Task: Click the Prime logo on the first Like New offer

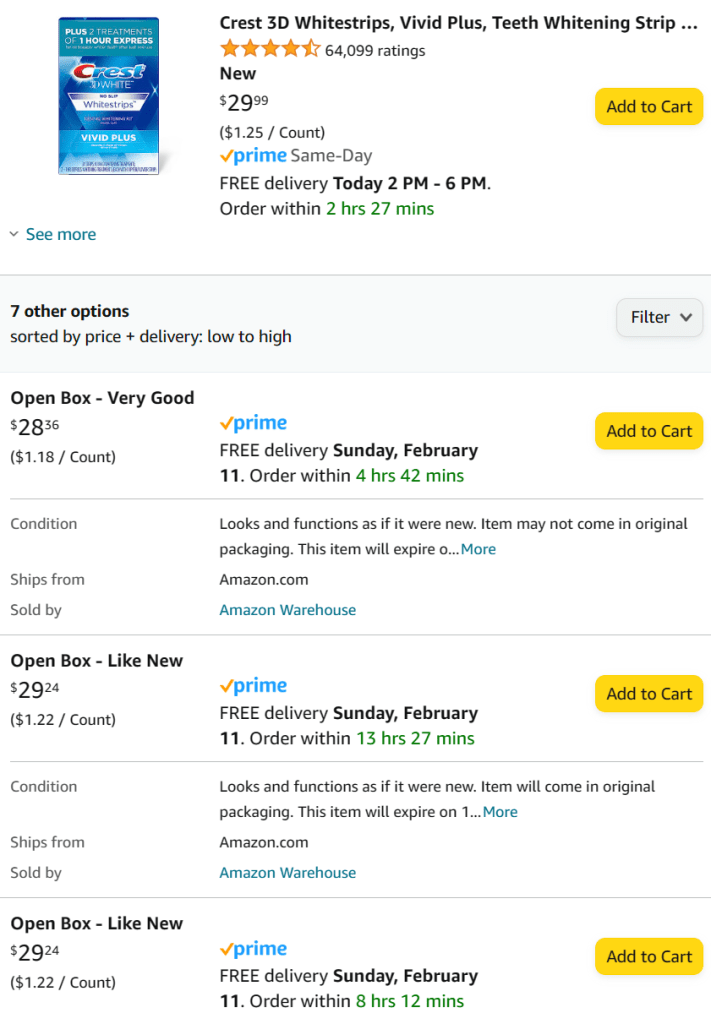Action: 253,686
